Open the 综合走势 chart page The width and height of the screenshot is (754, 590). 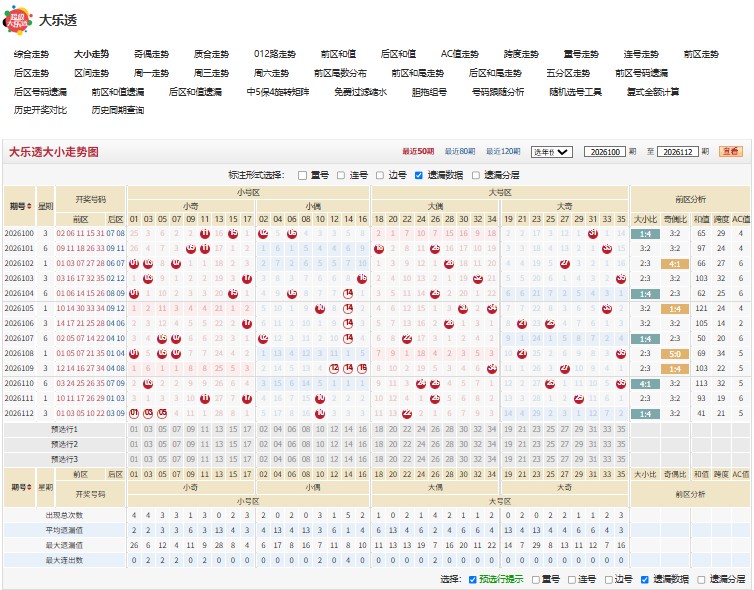(31, 54)
